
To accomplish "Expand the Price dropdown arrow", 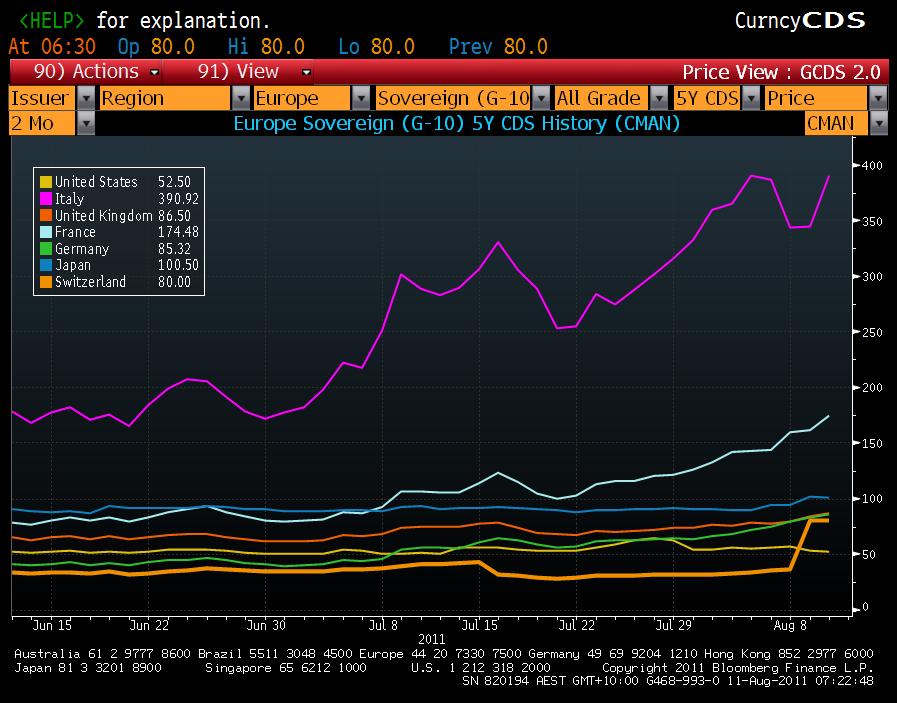I will point(877,98).
